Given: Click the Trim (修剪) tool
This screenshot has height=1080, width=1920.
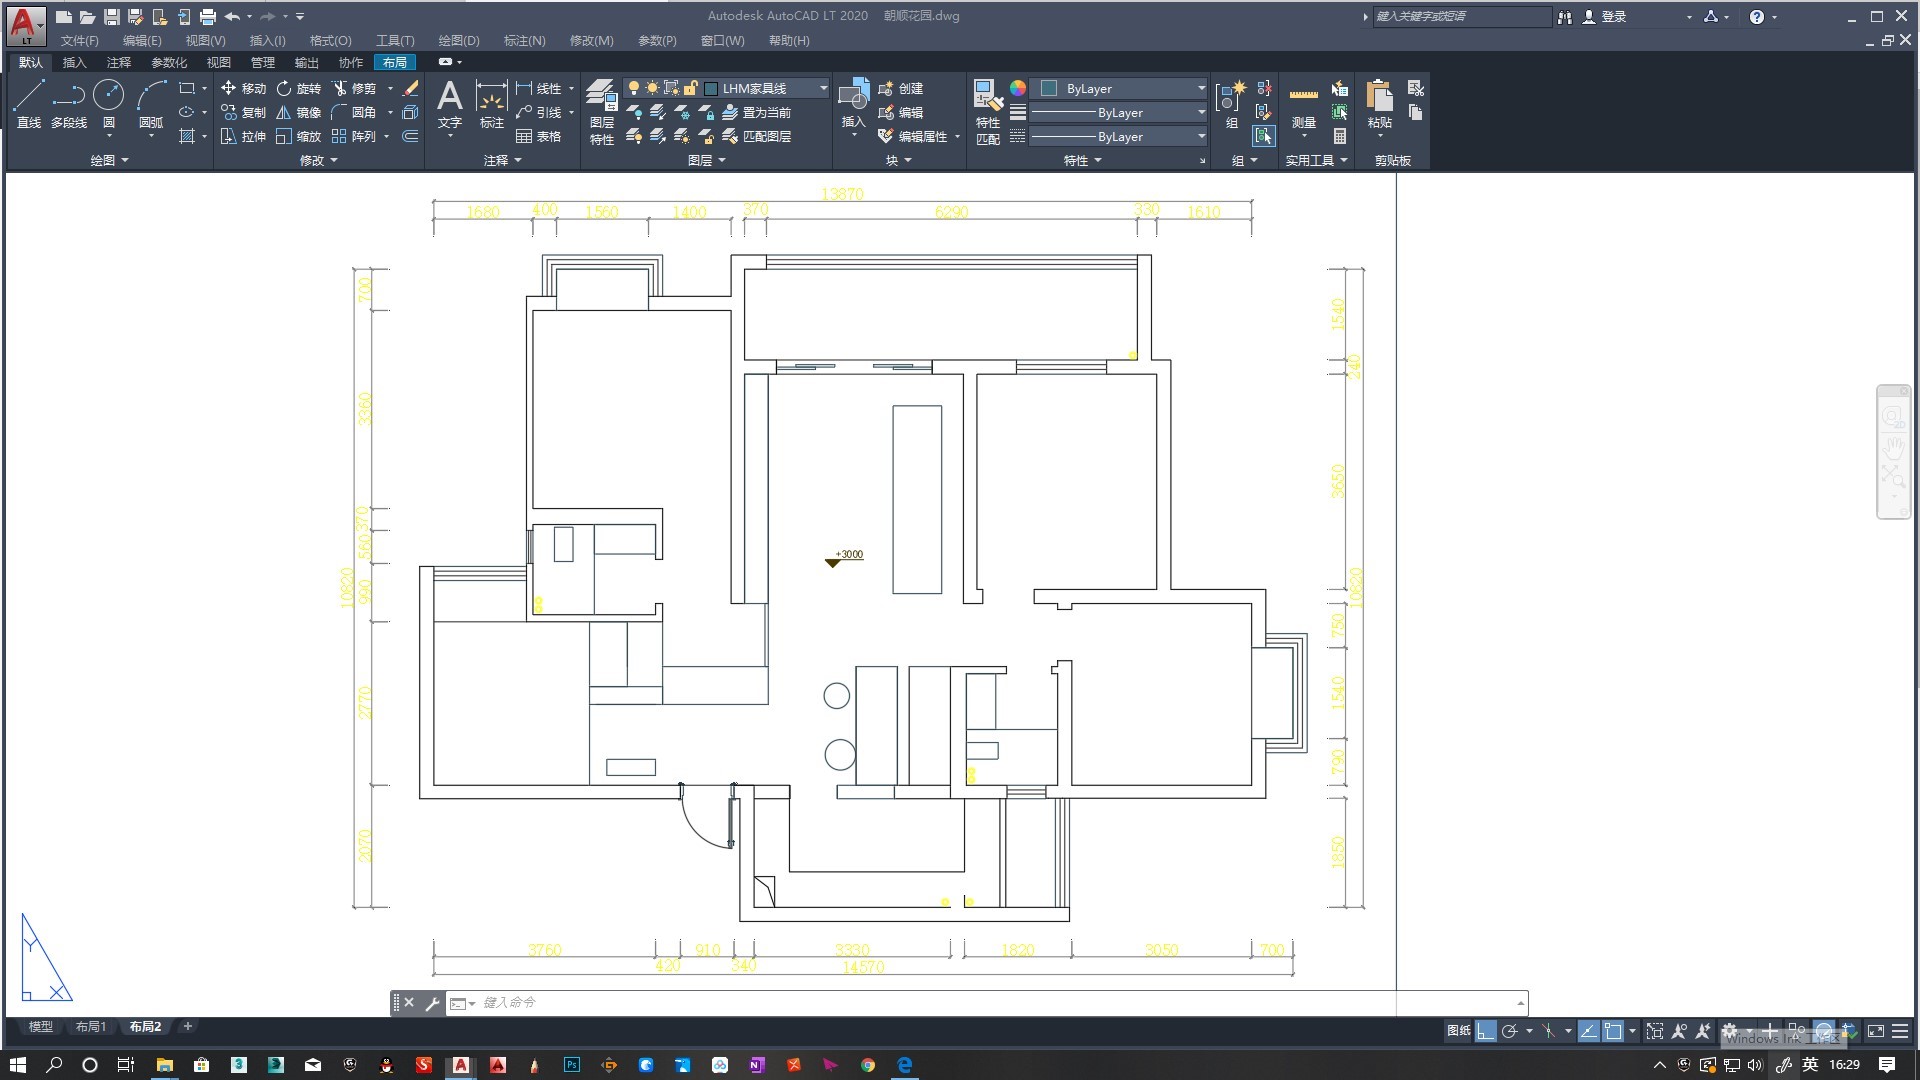Looking at the screenshot, I should click(x=354, y=88).
